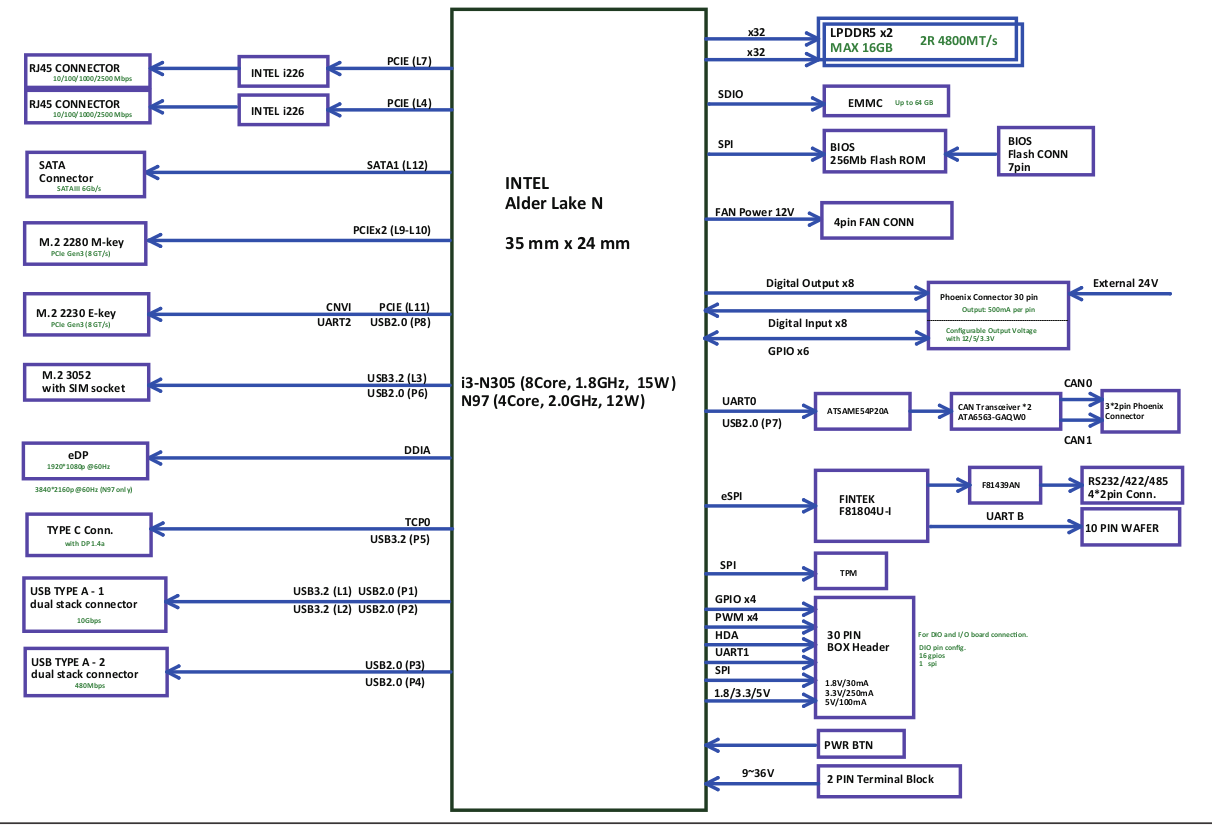Select the PCIE (L11) signal label
Screen dimensions: 1212x831
(x=405, y=307)
